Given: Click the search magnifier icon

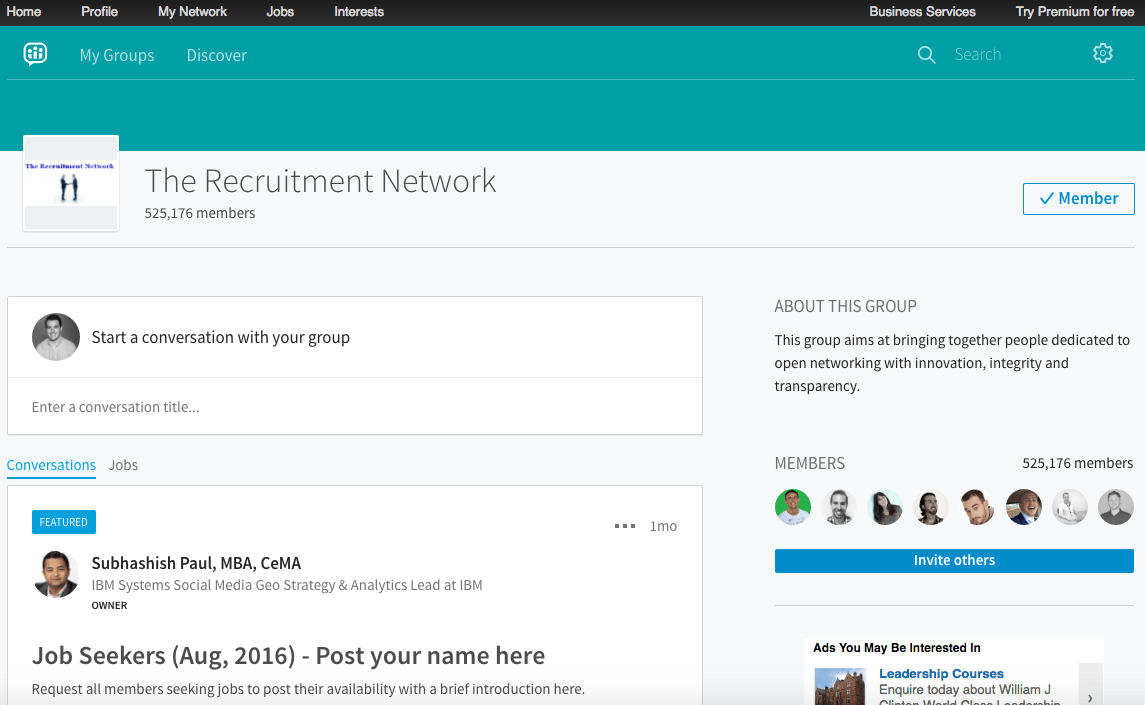Looking at the screenshot, I should (x=926, y=55).
